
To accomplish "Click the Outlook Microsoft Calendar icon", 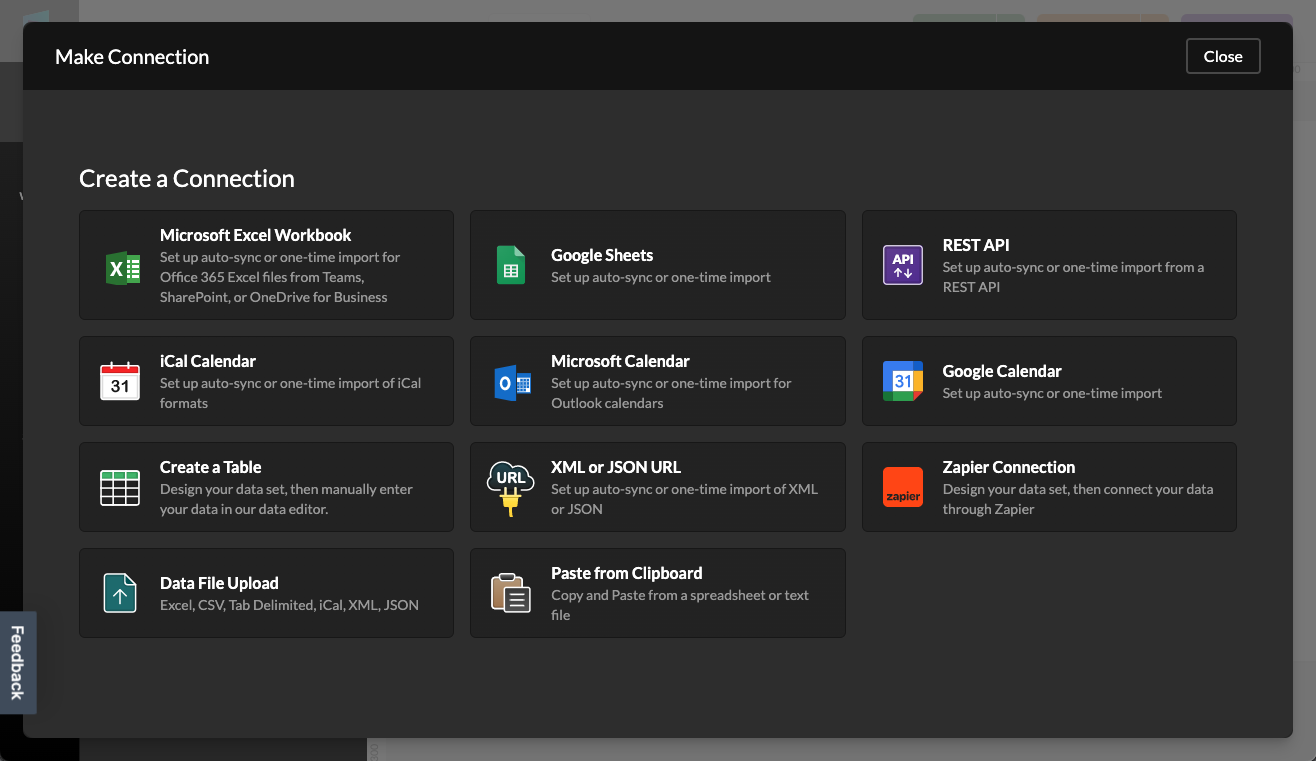I will 511,381.
